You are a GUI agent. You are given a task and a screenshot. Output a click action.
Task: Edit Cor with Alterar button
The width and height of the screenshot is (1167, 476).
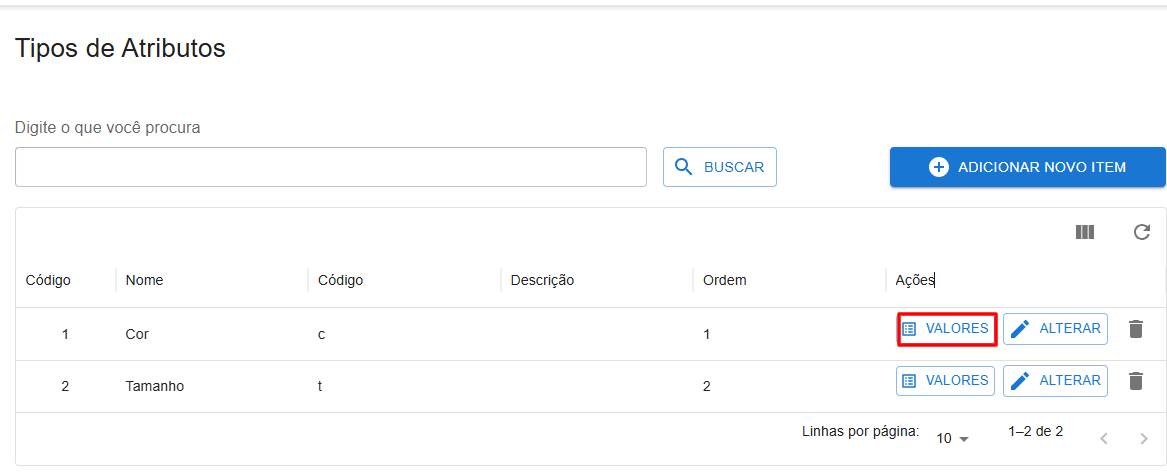1055,329
